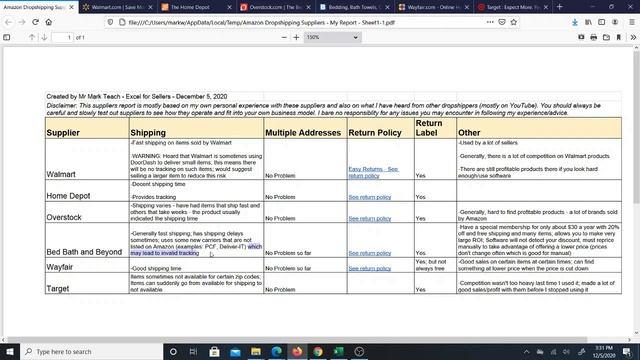Image resolution: width=640 pixels, height=360 pixels.
Task: Open the Firefox hamburger menu
Action: (631, 22)
